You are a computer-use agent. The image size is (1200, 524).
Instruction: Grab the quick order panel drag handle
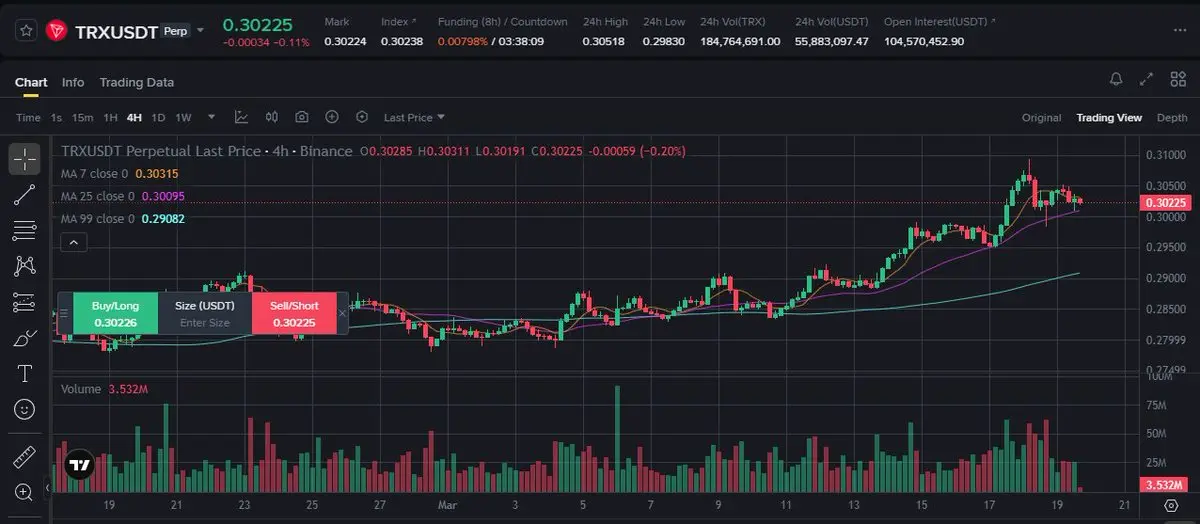(x=65, y=313)
